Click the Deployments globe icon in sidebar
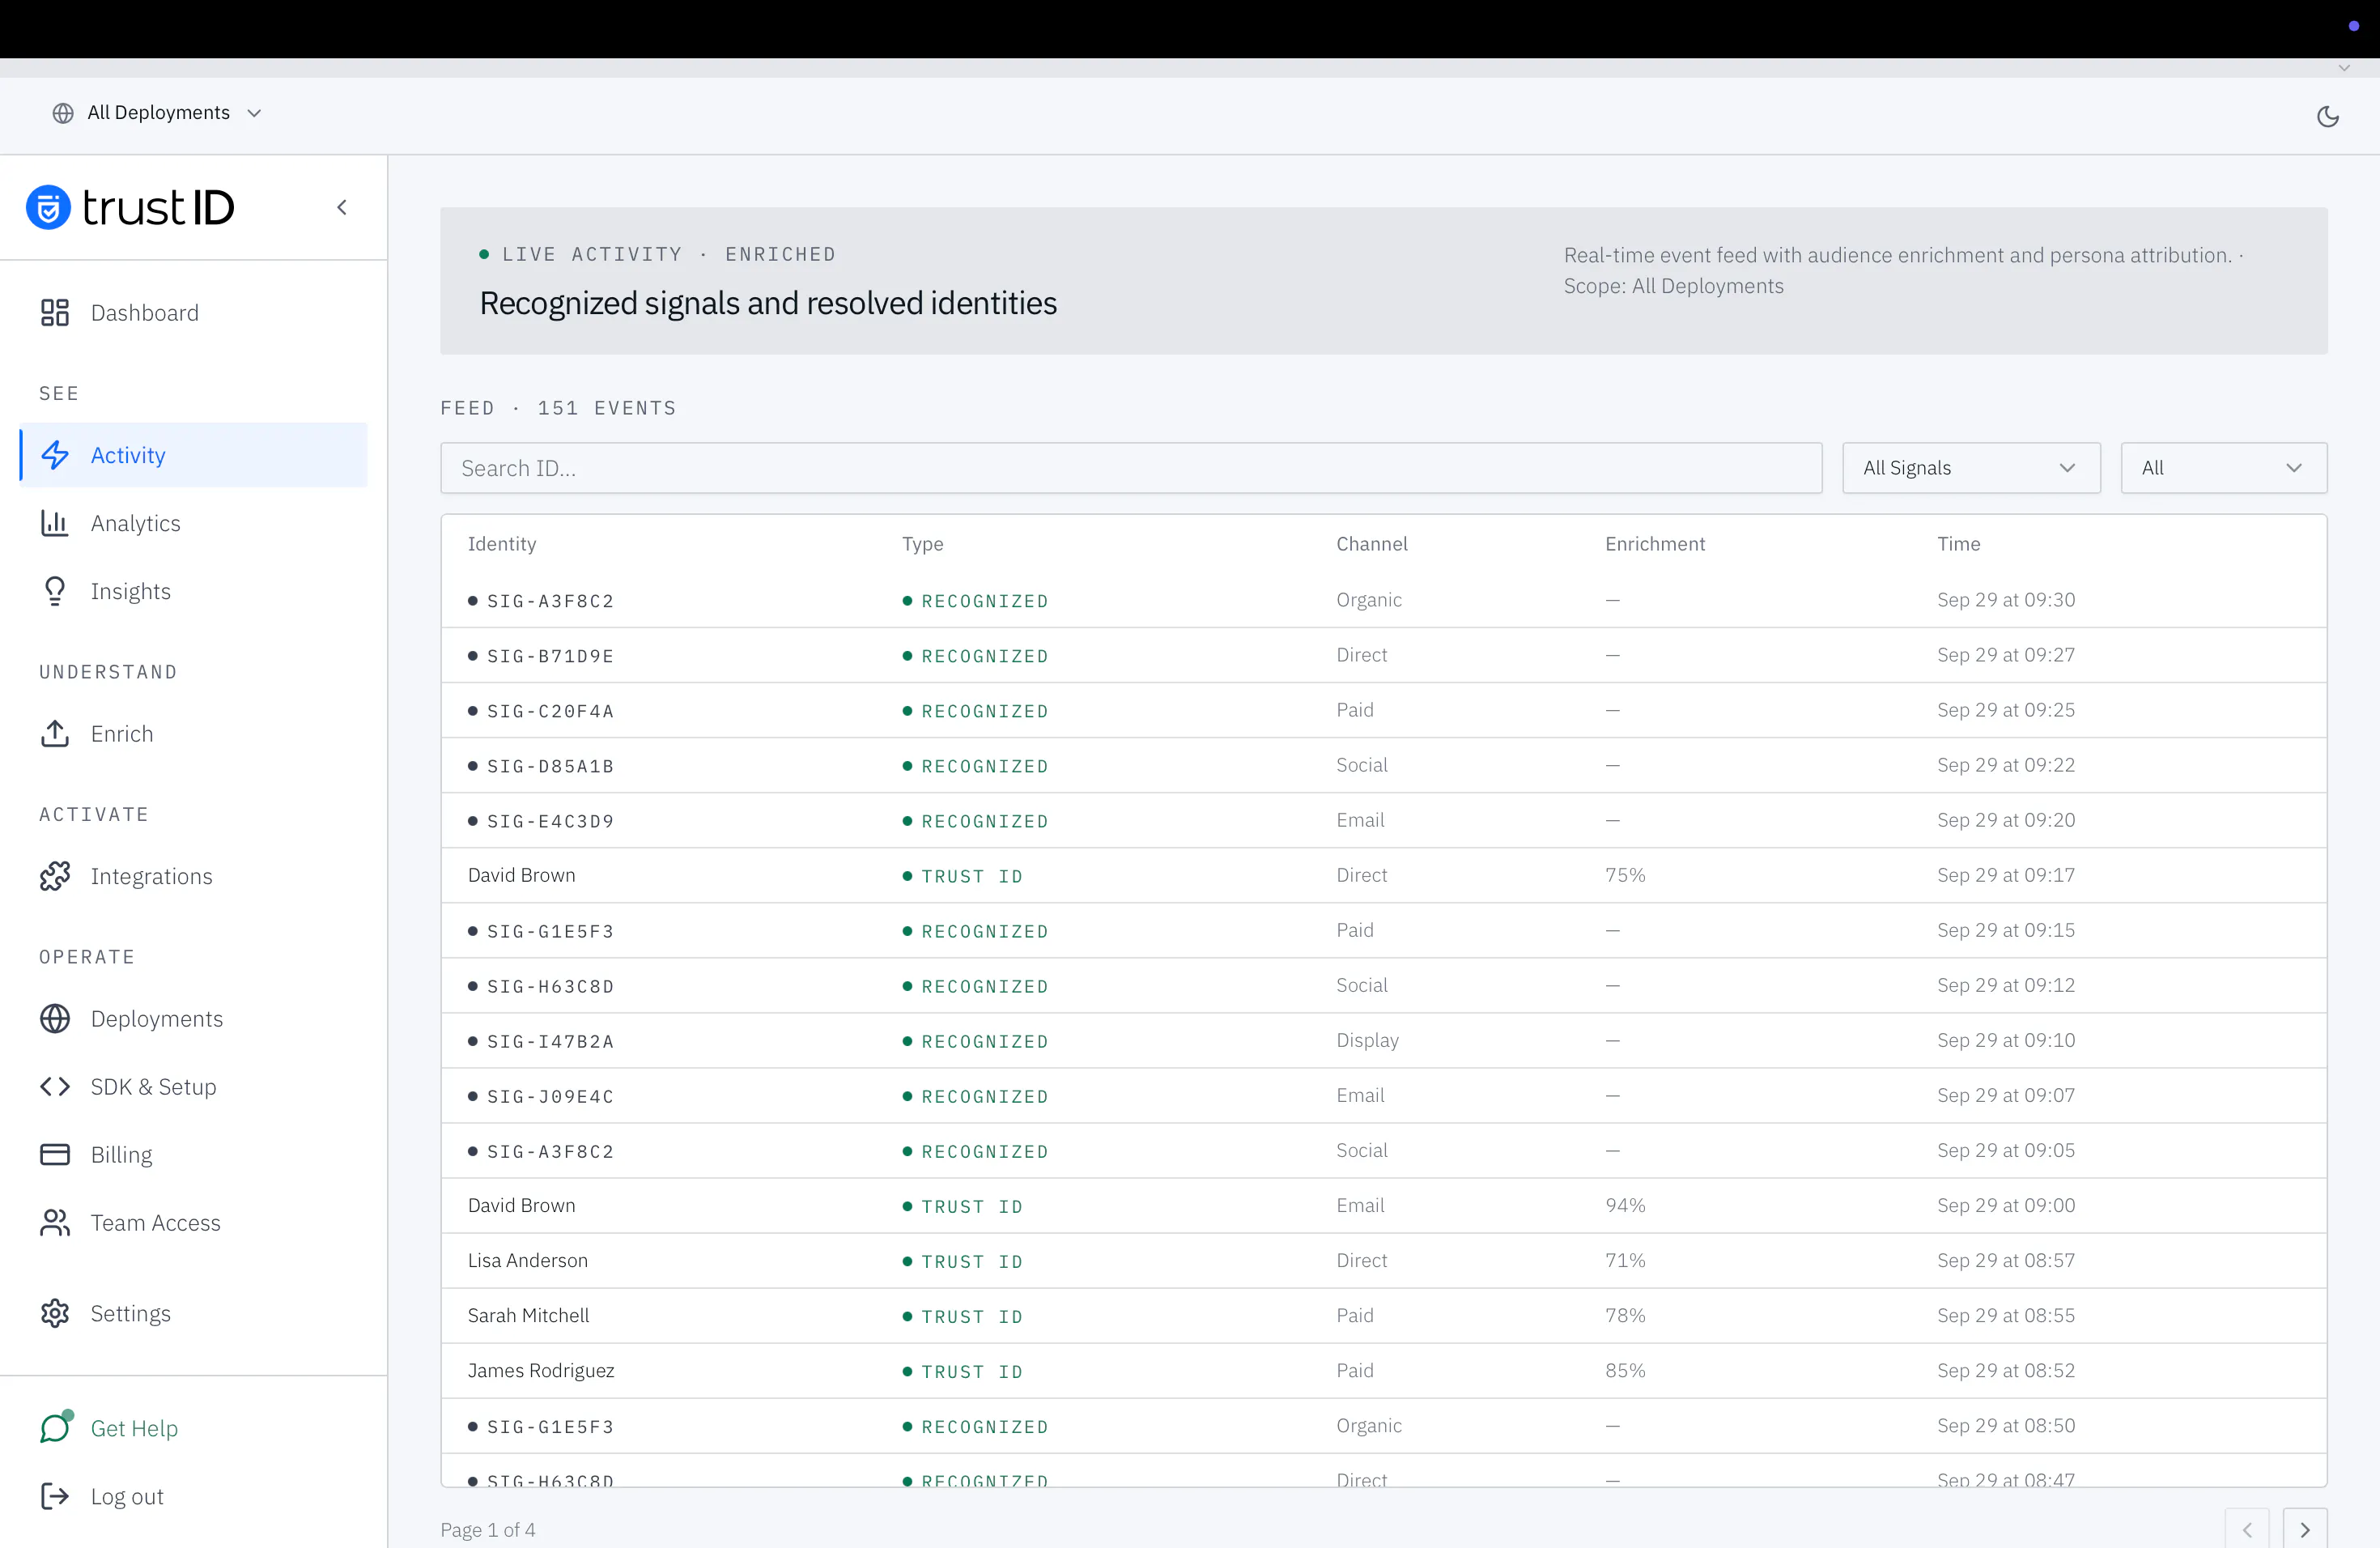2380x1548 pixels. (x=55, y=1018)
